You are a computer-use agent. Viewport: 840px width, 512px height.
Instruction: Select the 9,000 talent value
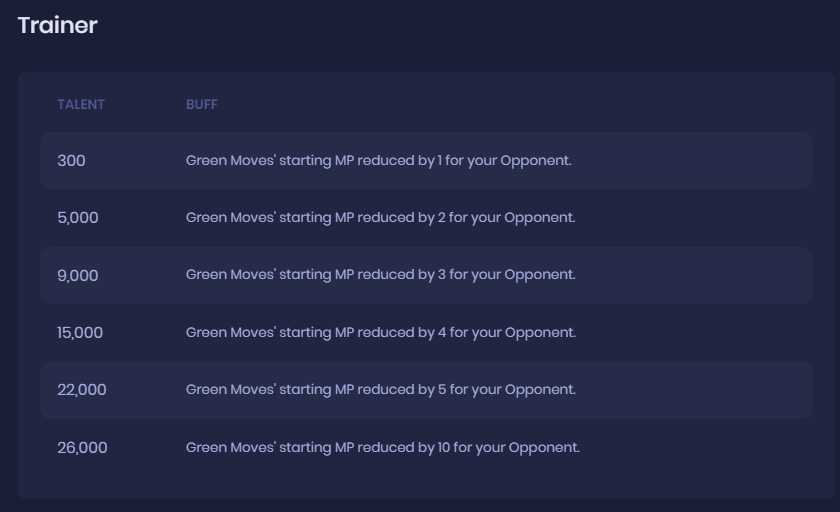tap(78, 275)
